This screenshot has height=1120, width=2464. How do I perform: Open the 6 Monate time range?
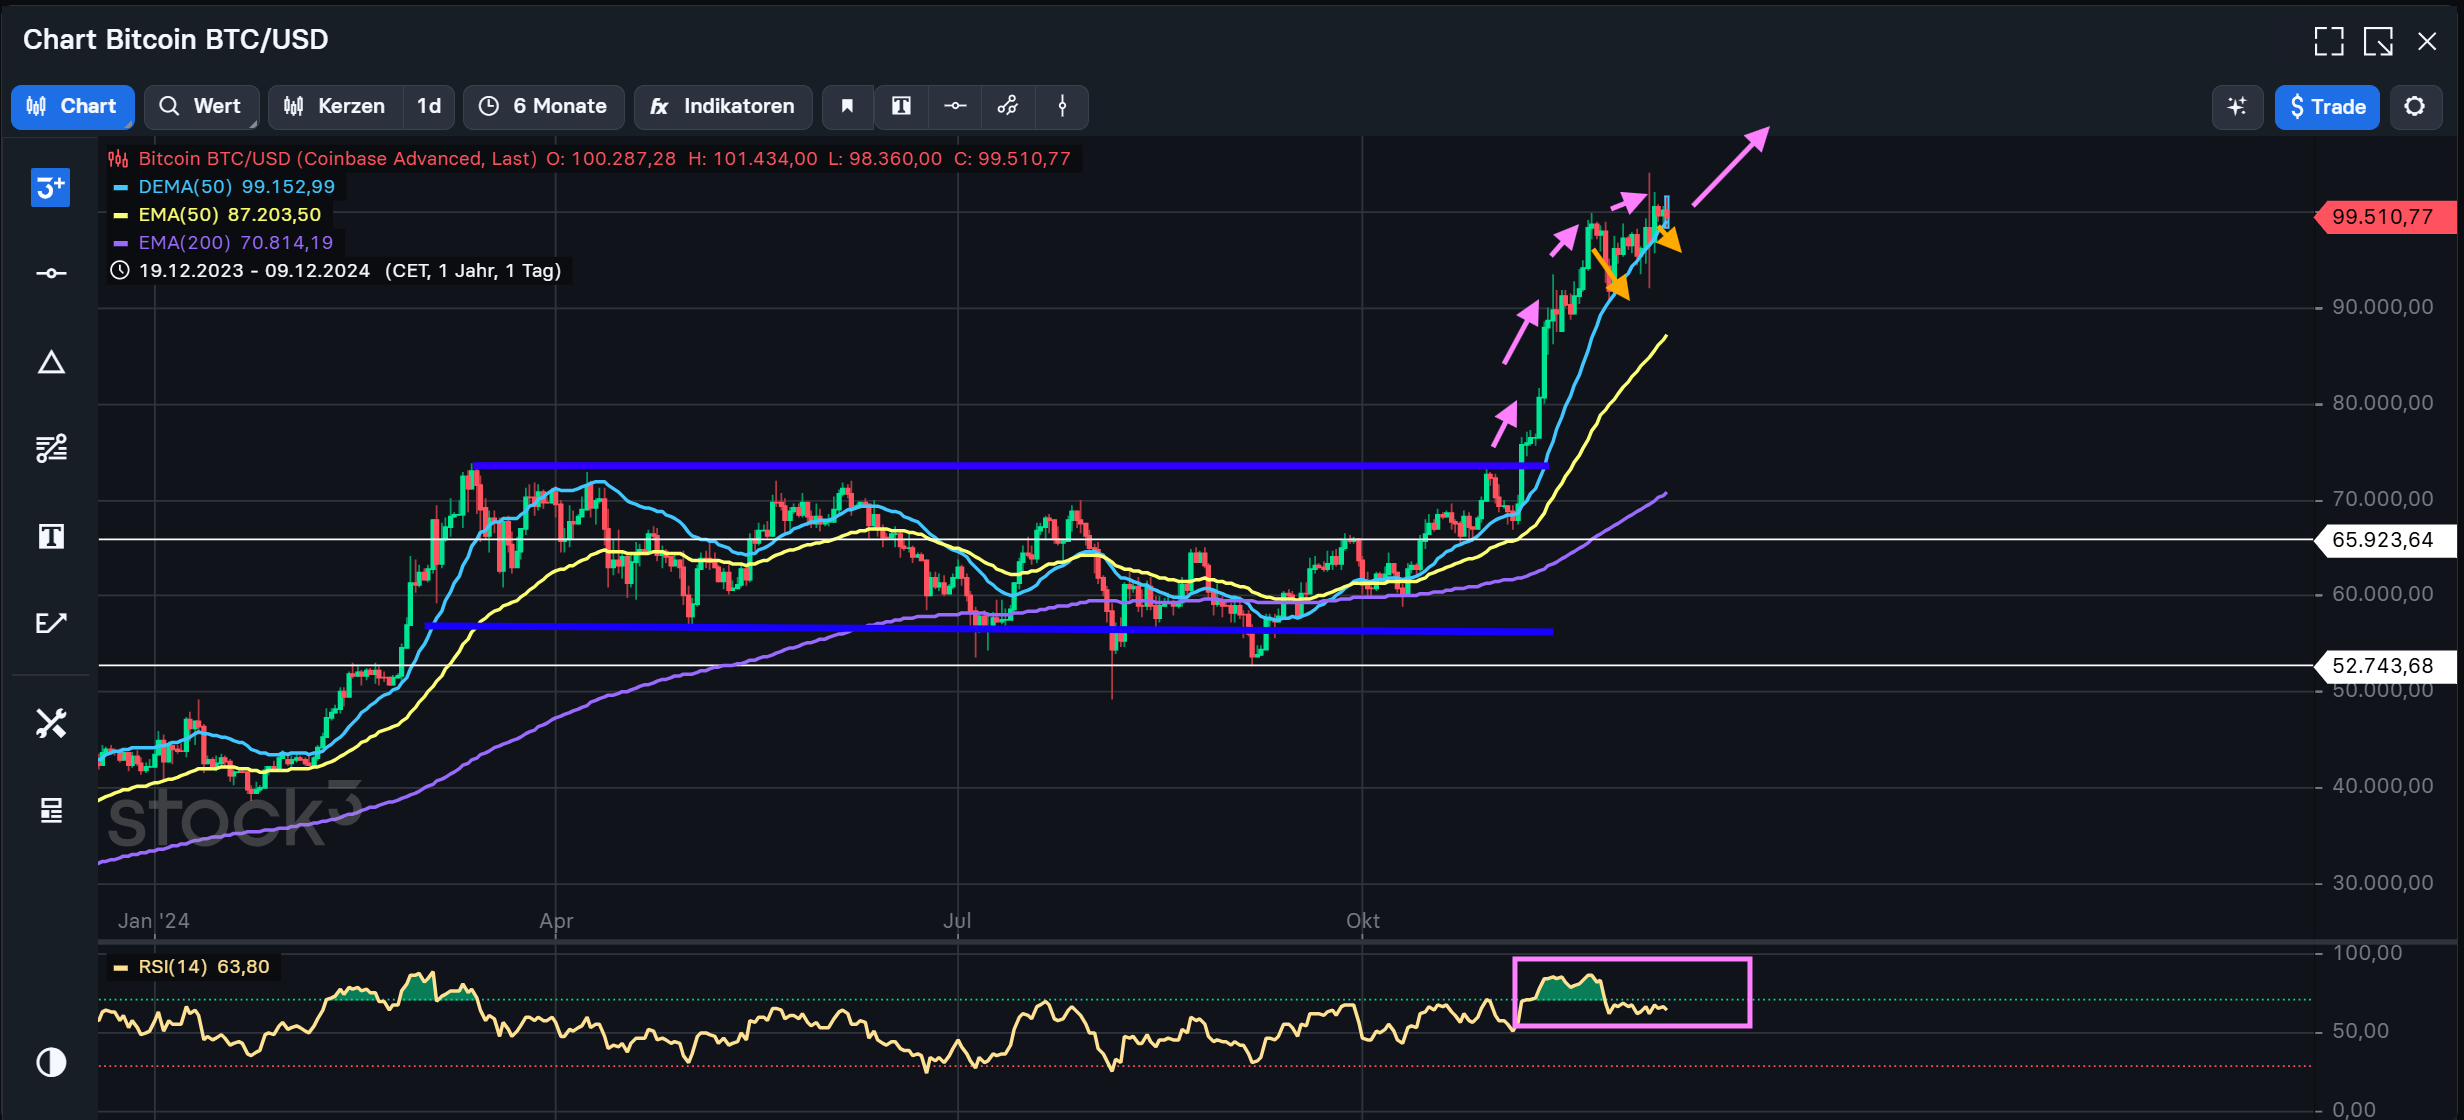[x=544, y=107]
